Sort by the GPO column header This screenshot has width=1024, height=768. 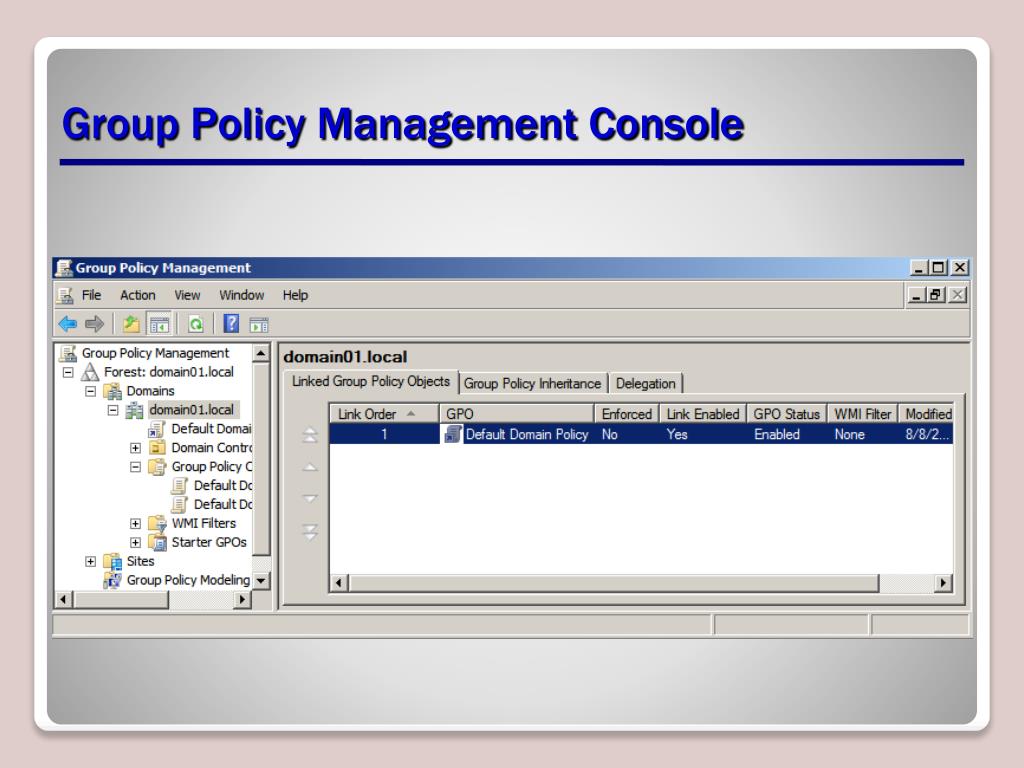pos(517,414)
